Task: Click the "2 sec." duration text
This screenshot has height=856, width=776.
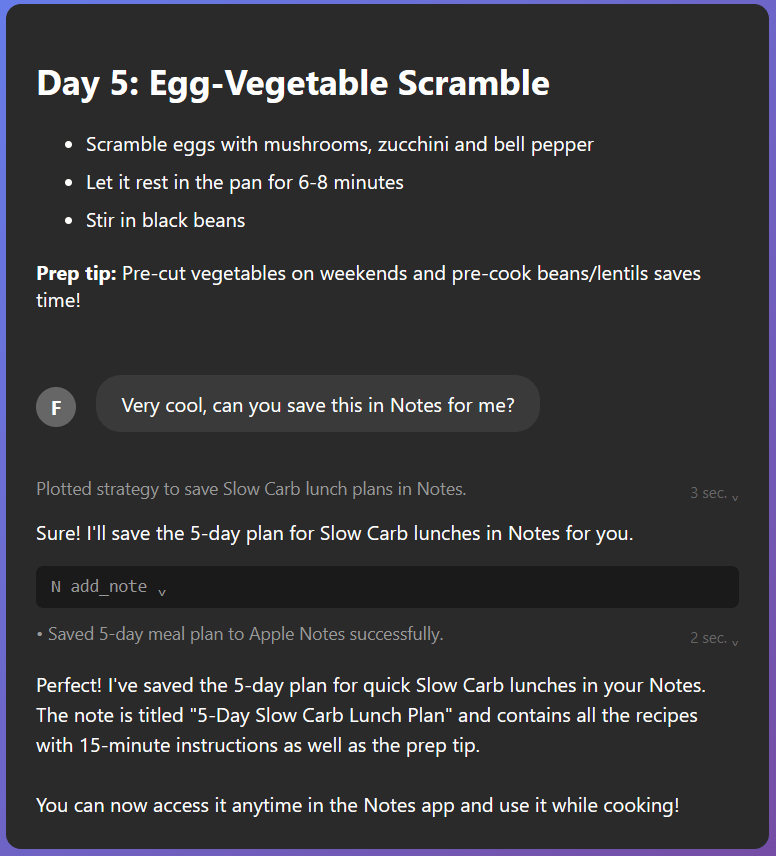Action: click(x=707, y=638)
